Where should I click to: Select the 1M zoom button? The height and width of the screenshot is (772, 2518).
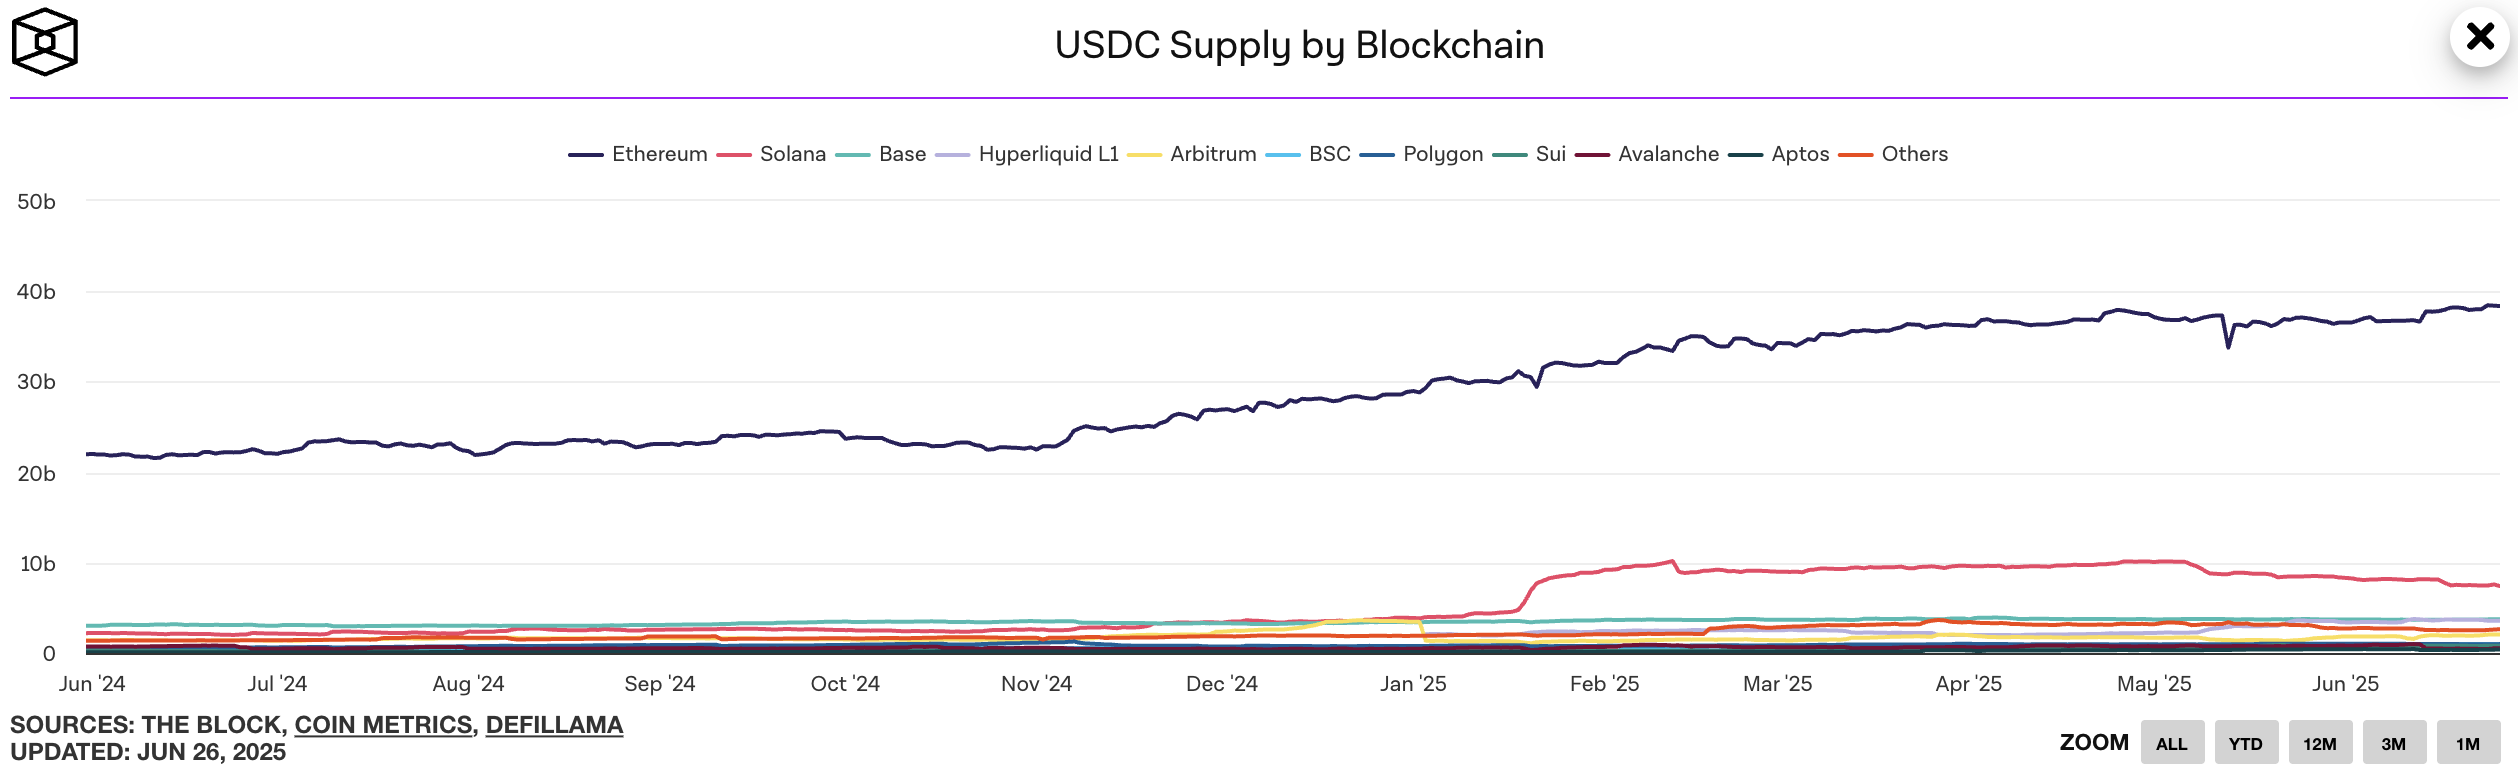2468,743
